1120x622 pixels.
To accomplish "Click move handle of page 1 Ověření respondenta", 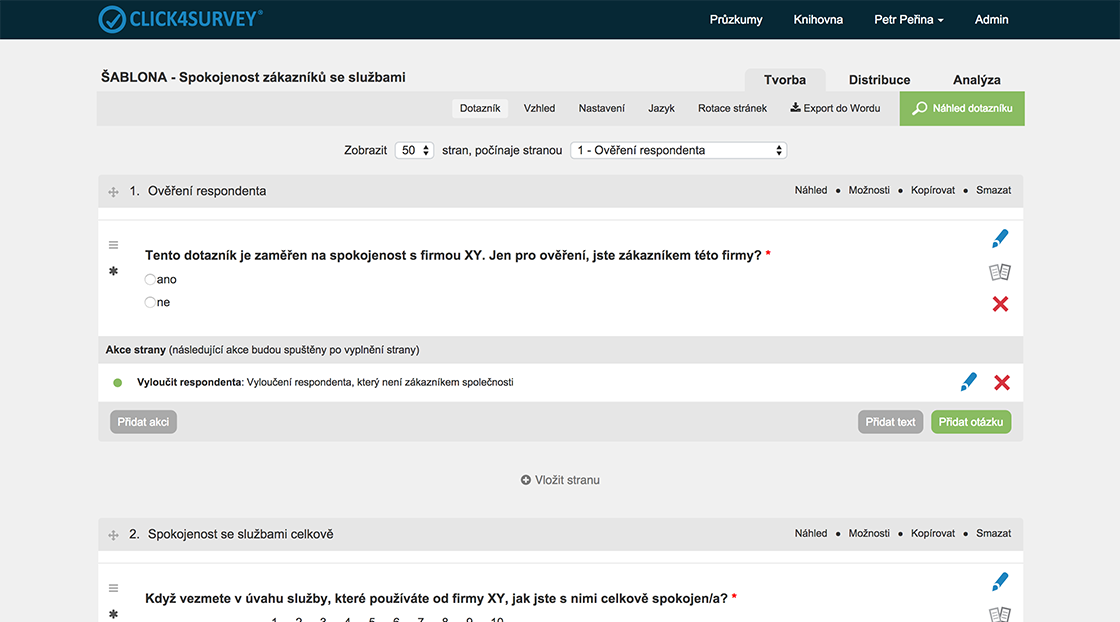I will tap(113, 192).
